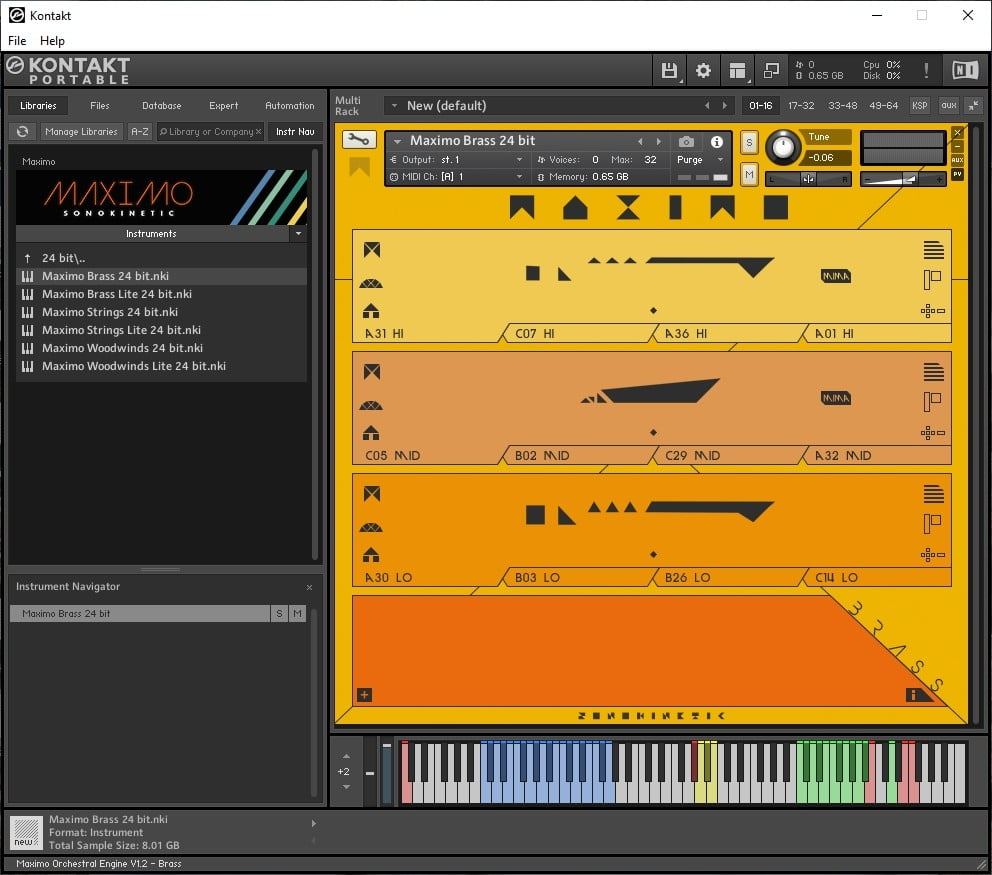Solo the Maximo Brass instrument header
Screen dimensions: 992x875
click(x=749, y=142)
